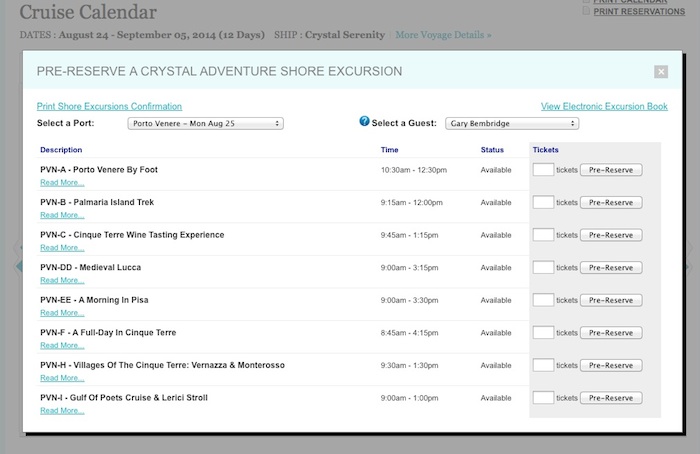Screen dimensions: 700x454
Task: Click tickets field for PVN-DD Medieval Lucca
Action: pyautogui.click(x=543, y=267)
